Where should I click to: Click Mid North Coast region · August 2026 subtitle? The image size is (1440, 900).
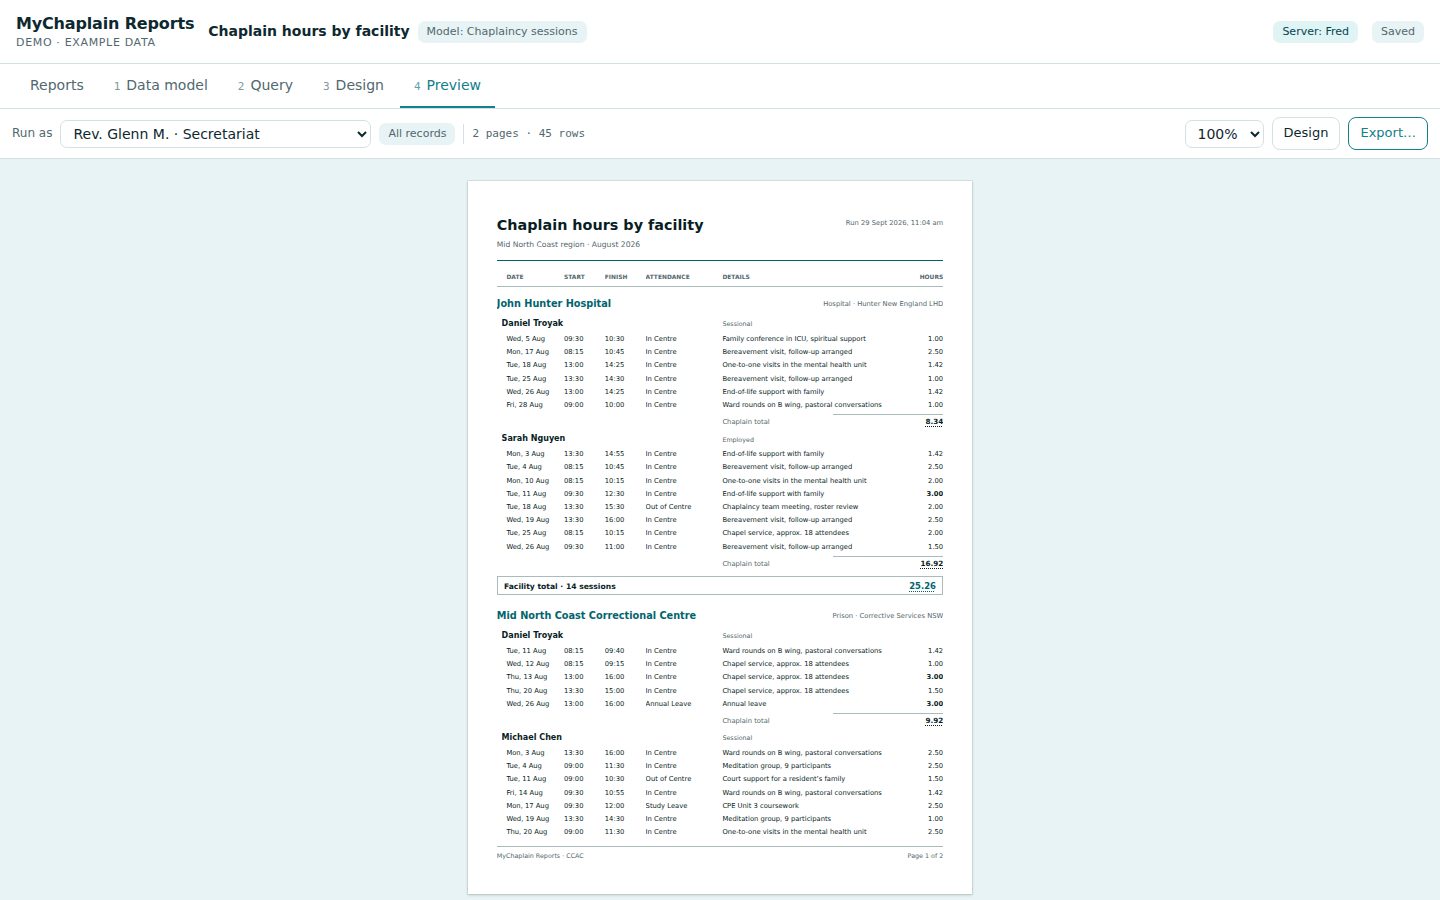568,245
